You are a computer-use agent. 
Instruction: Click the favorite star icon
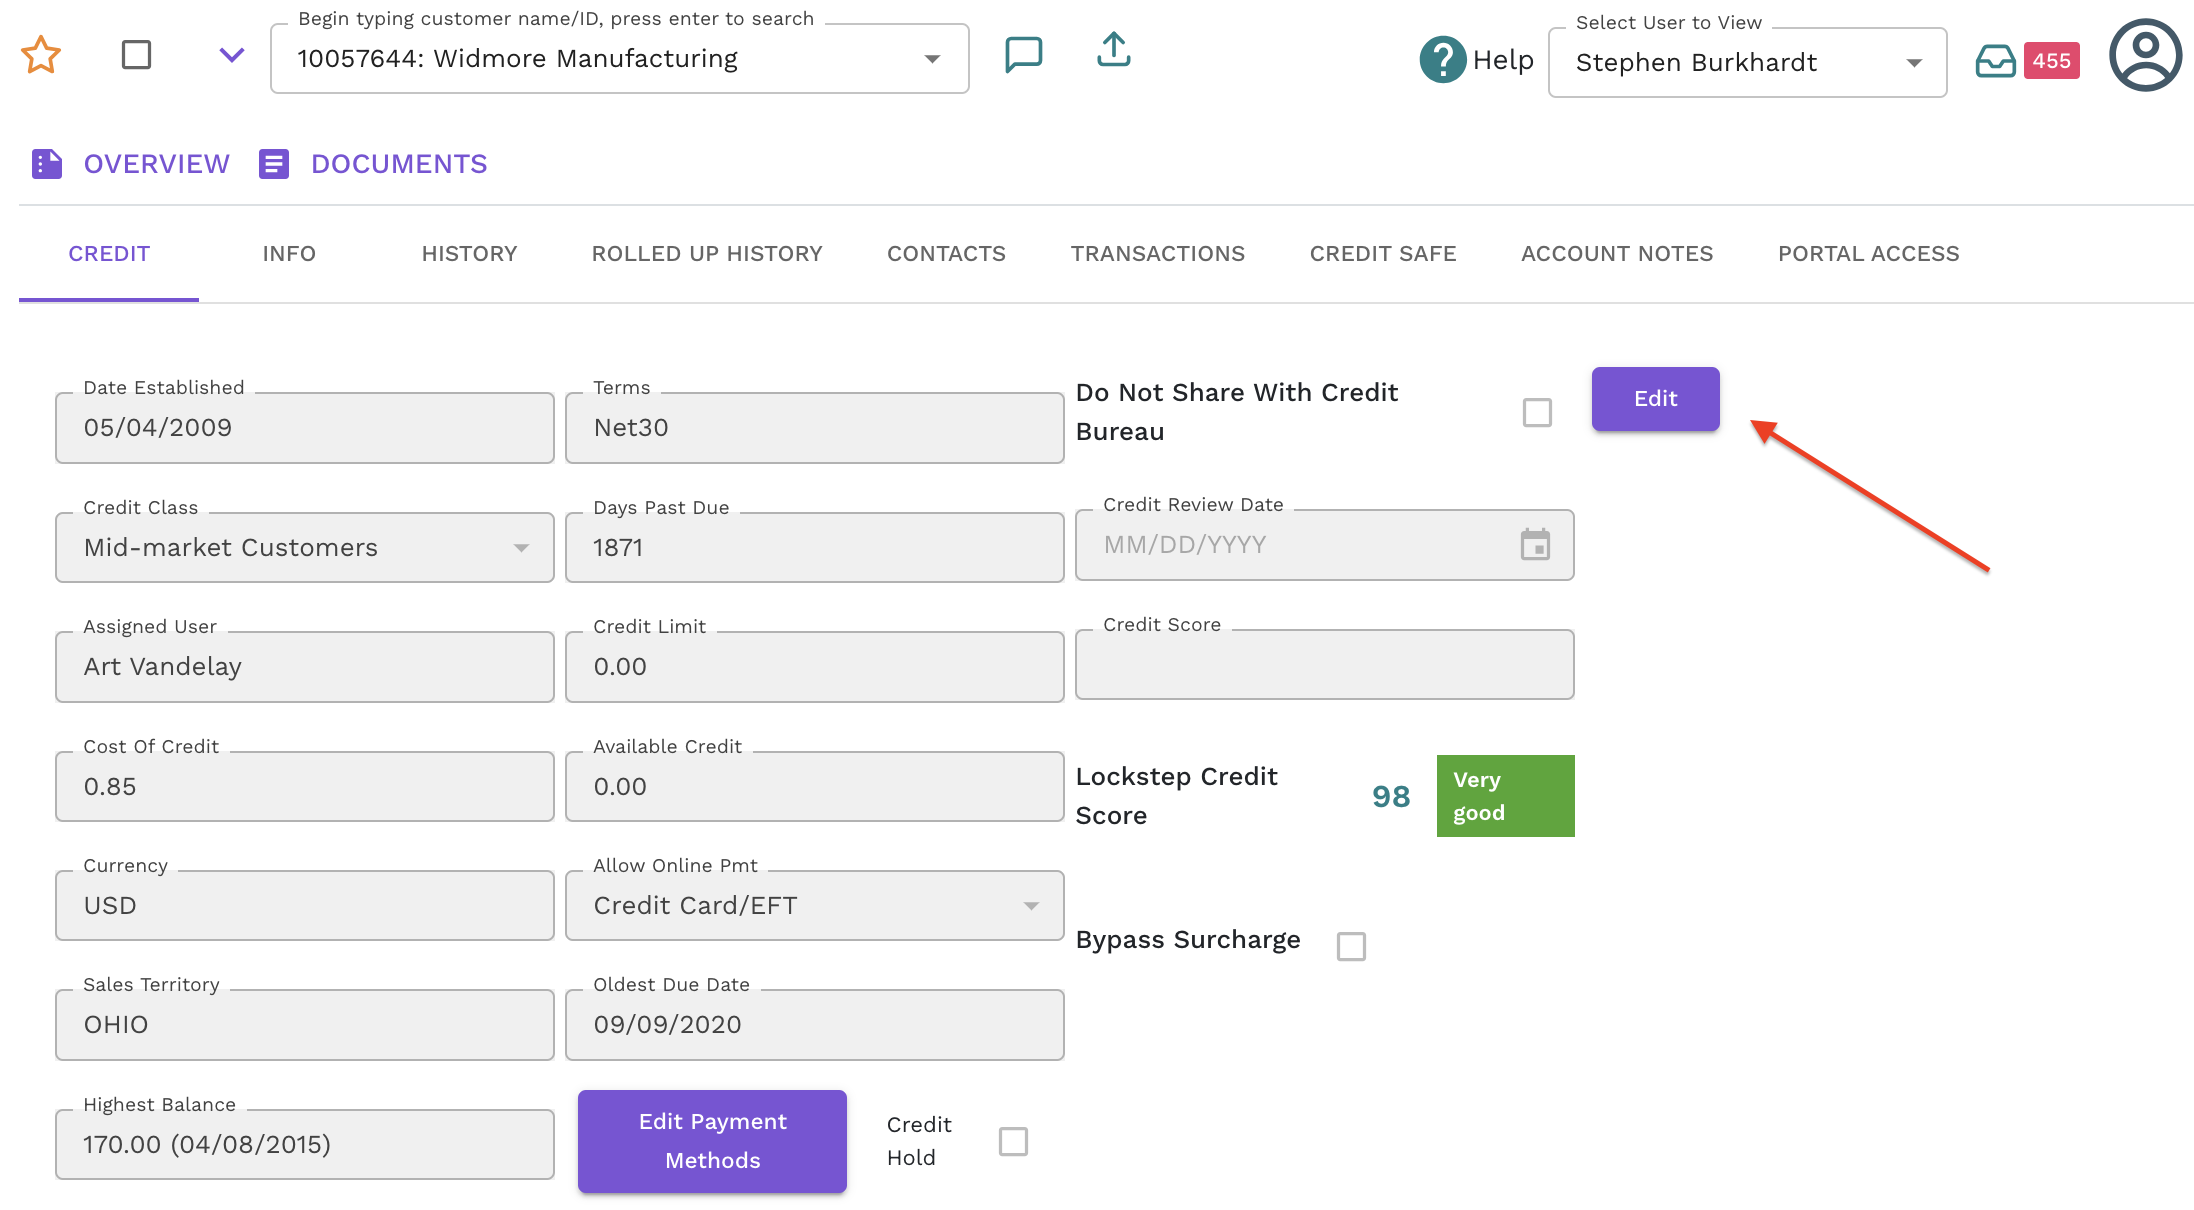(x=41, y=55)
